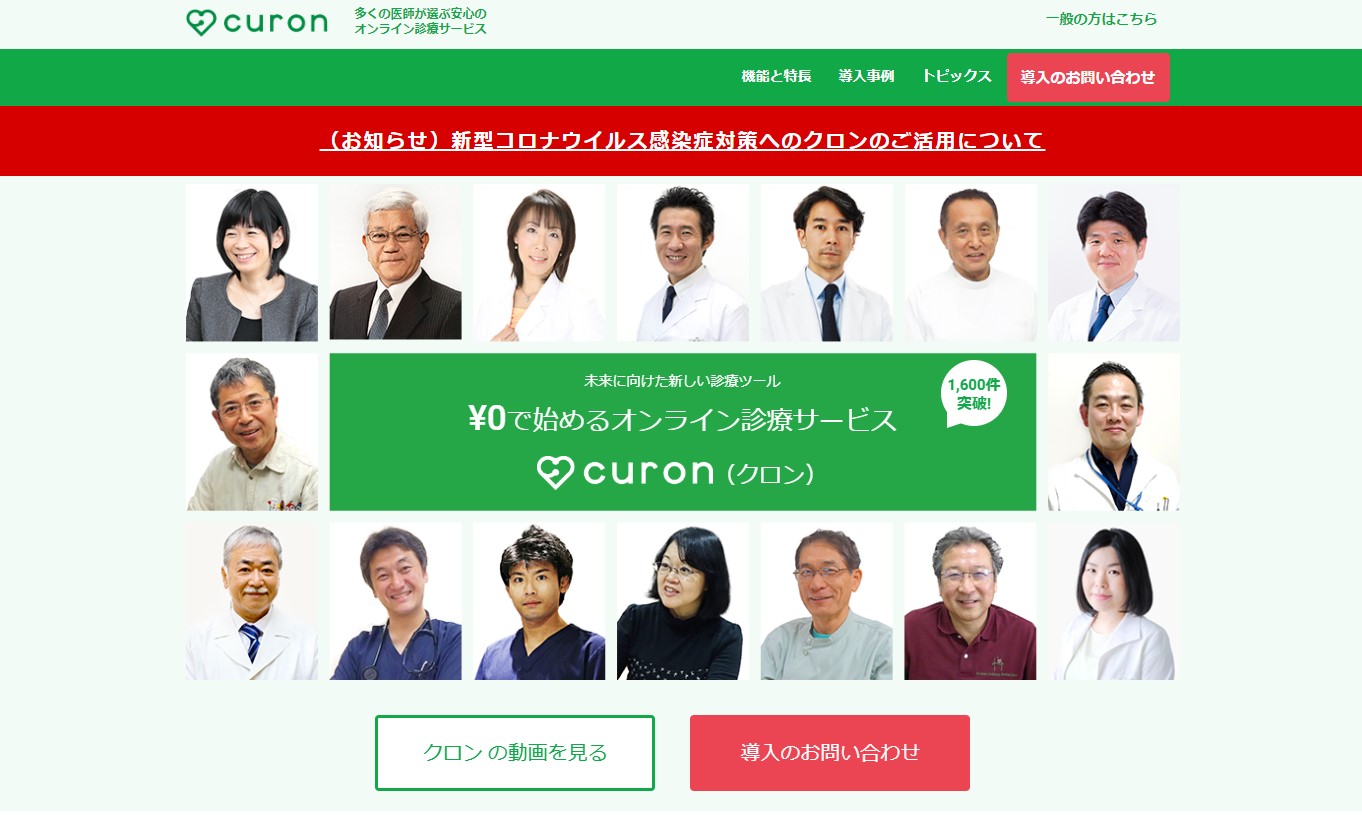Click the クロン の動画を見る button
This screenshot has height=828, width=1362.
(515, 753)
